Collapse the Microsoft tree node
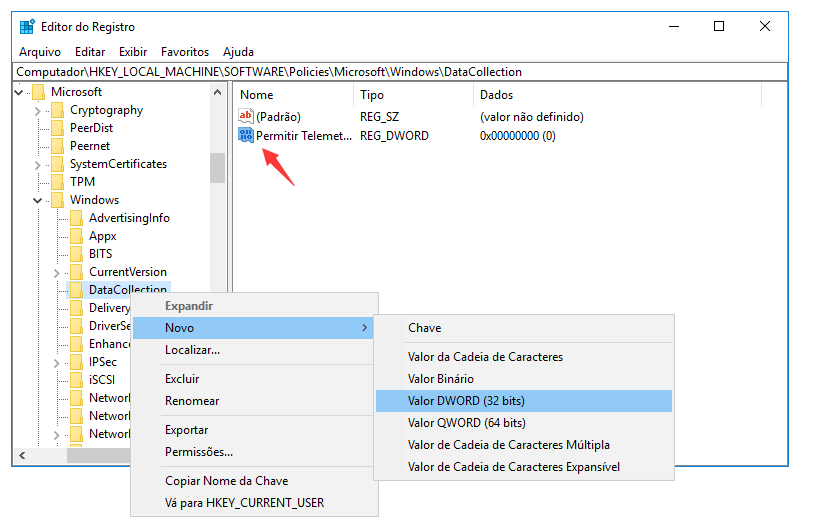This screenshot has width=813, height=532. (x=19, y=92)
